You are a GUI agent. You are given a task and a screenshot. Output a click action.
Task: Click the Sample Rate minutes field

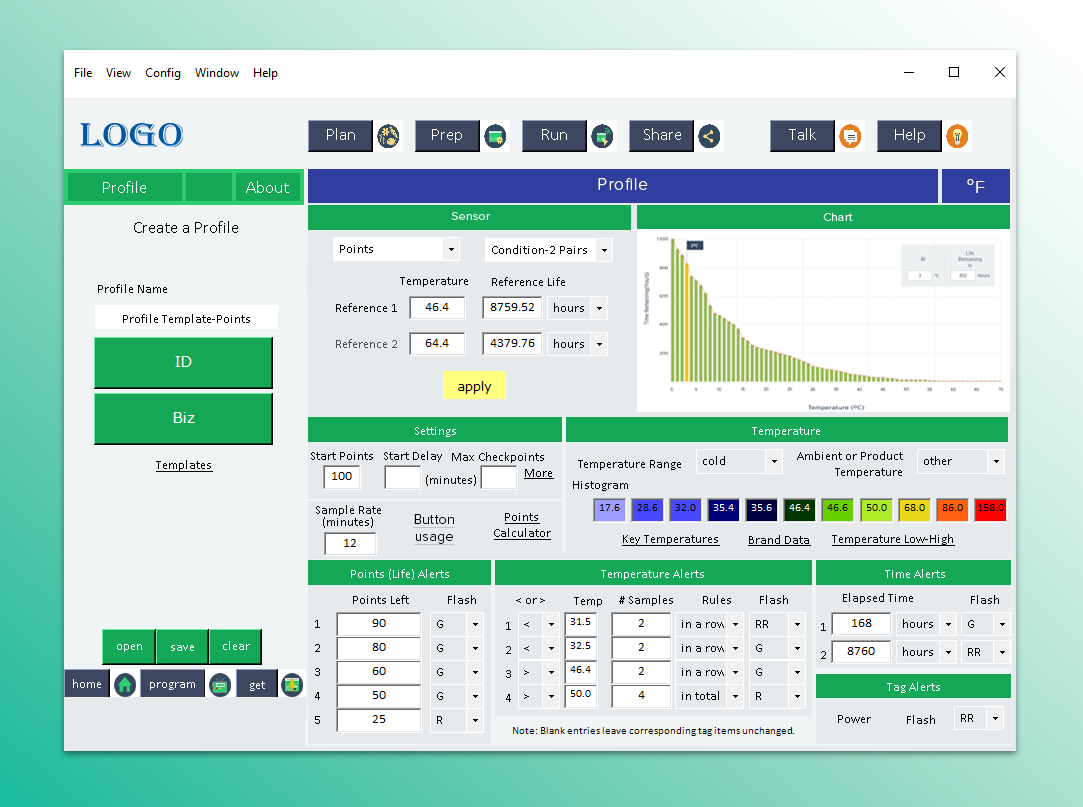pos(350,543)
